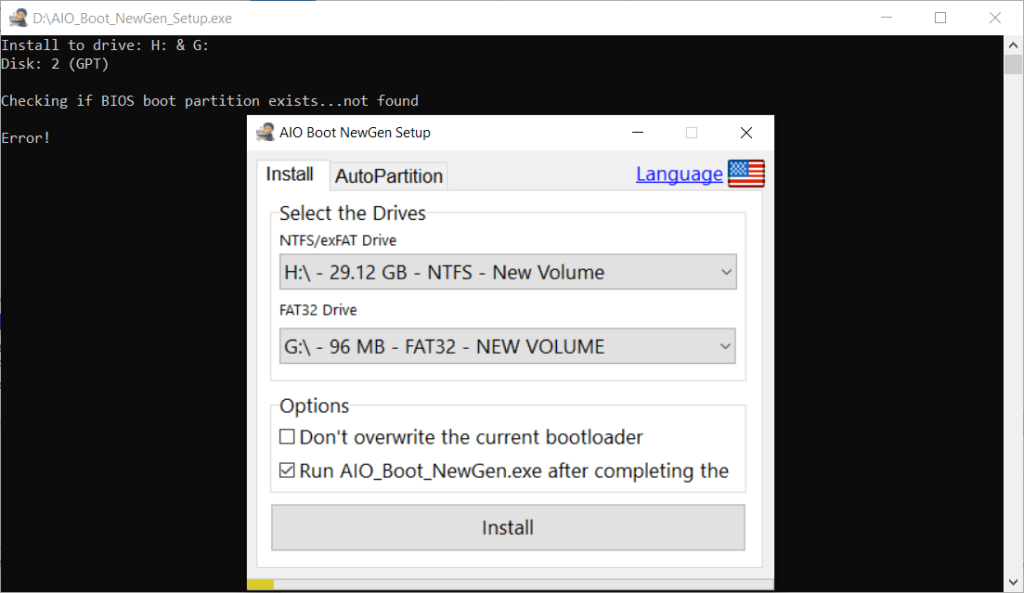Click the scroll-up arrow on the console scrollbar
The width and height of the screenshot is (1024, 593).
click(x=1012, y=44)
